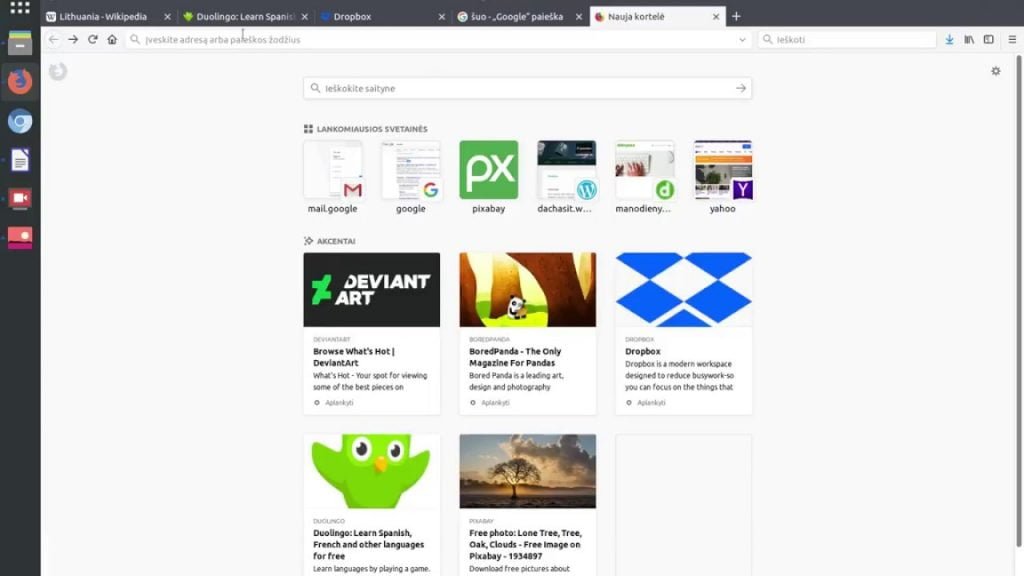
Task: Open the files manager icon in dock
Action: (x=20, y=42)
